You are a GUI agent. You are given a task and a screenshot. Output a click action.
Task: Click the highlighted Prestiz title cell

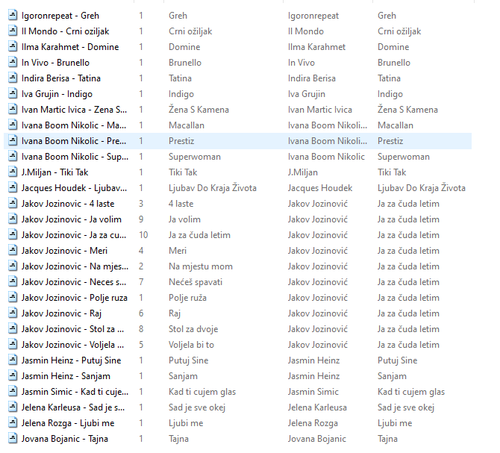[181, 141]
